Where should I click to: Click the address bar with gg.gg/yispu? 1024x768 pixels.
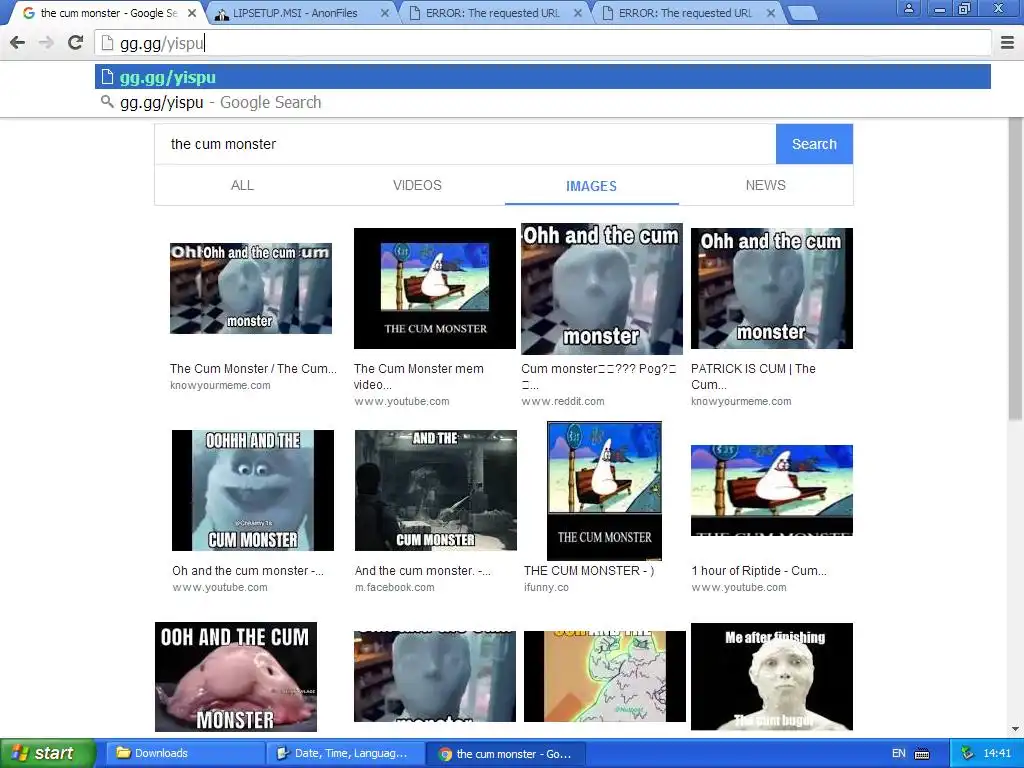pos(543,43)
